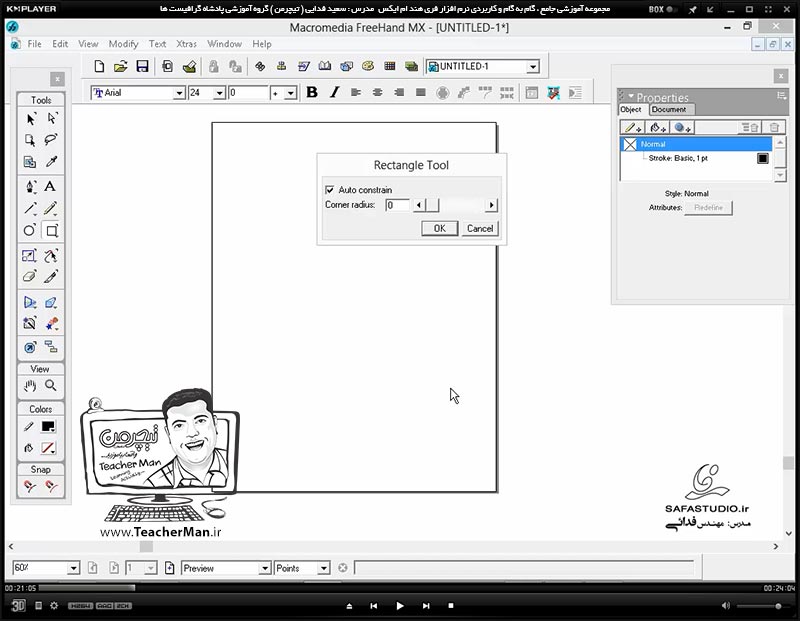Toggle Italic text formatting

pos(334,92)
